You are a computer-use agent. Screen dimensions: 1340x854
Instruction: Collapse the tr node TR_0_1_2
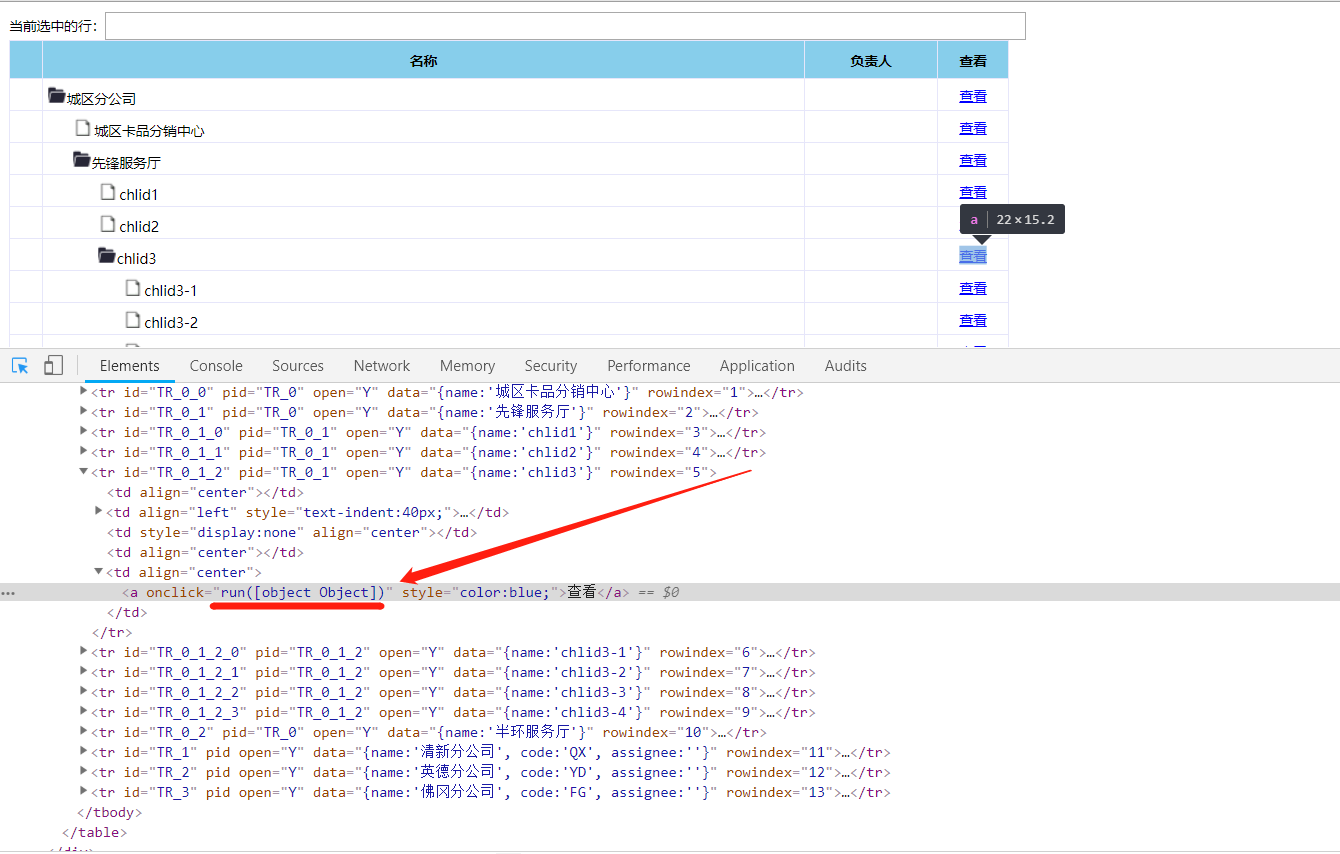tap(83, 472)
